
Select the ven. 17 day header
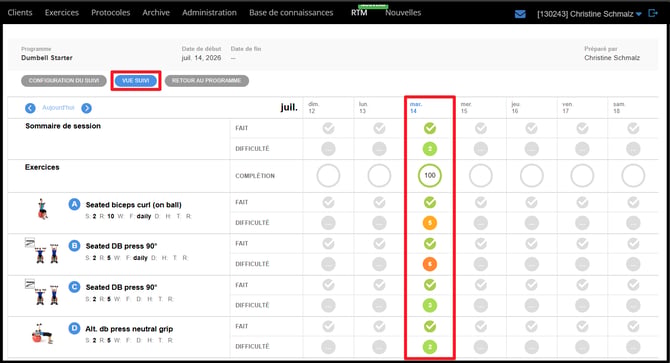(567, 108)
